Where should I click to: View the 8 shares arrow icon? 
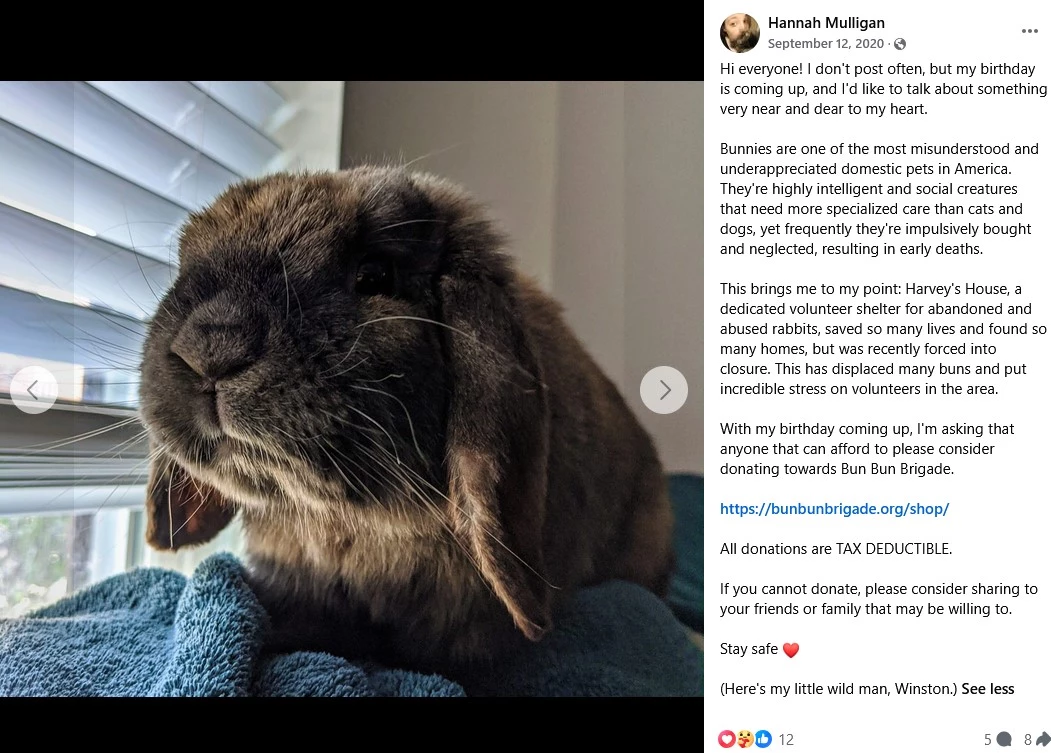(x=1043, y=739)
